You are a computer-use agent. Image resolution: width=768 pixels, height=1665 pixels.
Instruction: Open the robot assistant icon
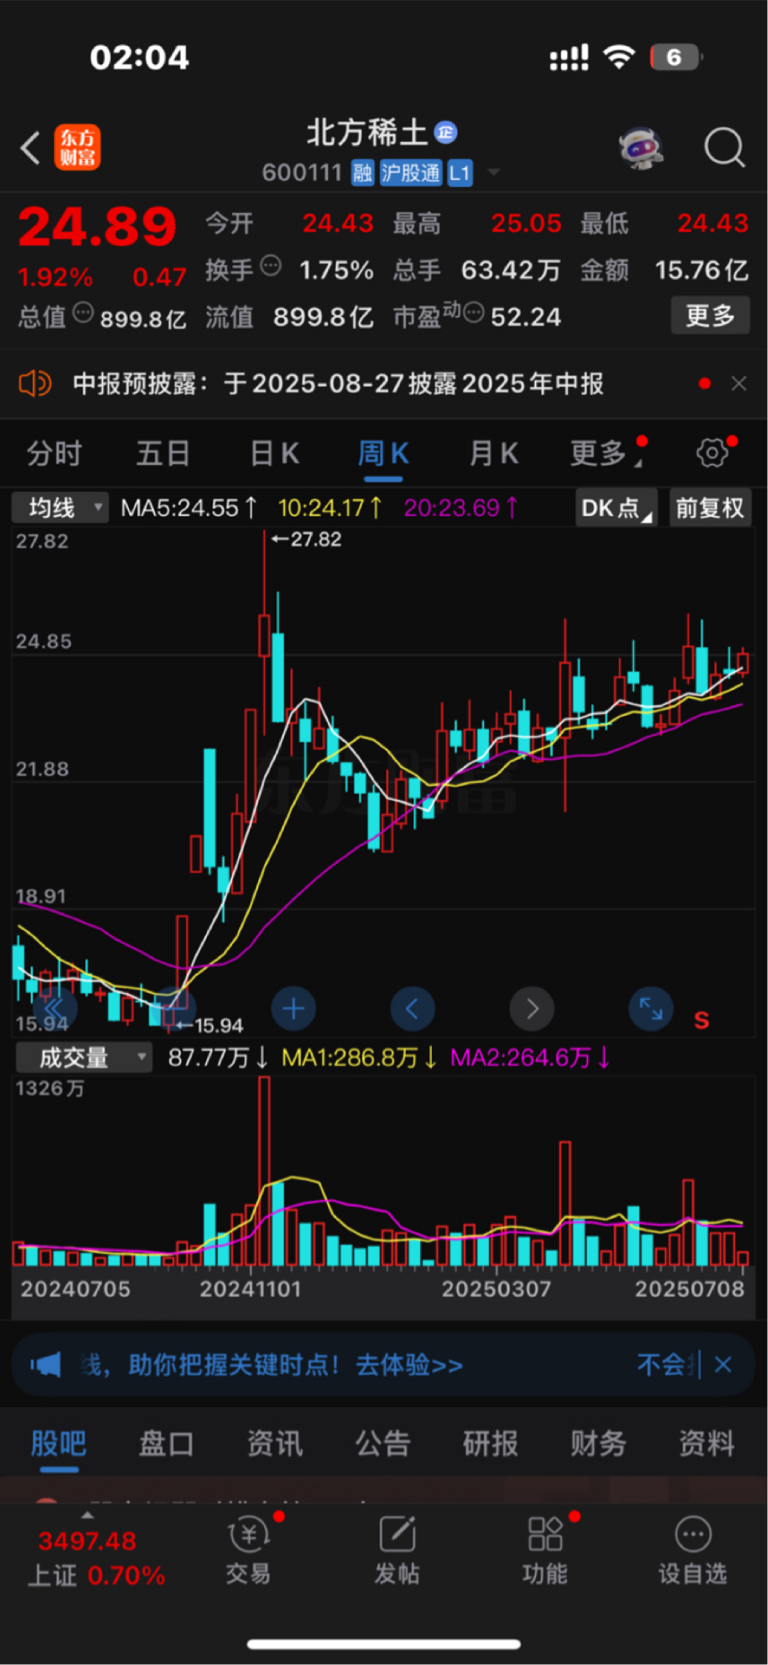point(640,149)
